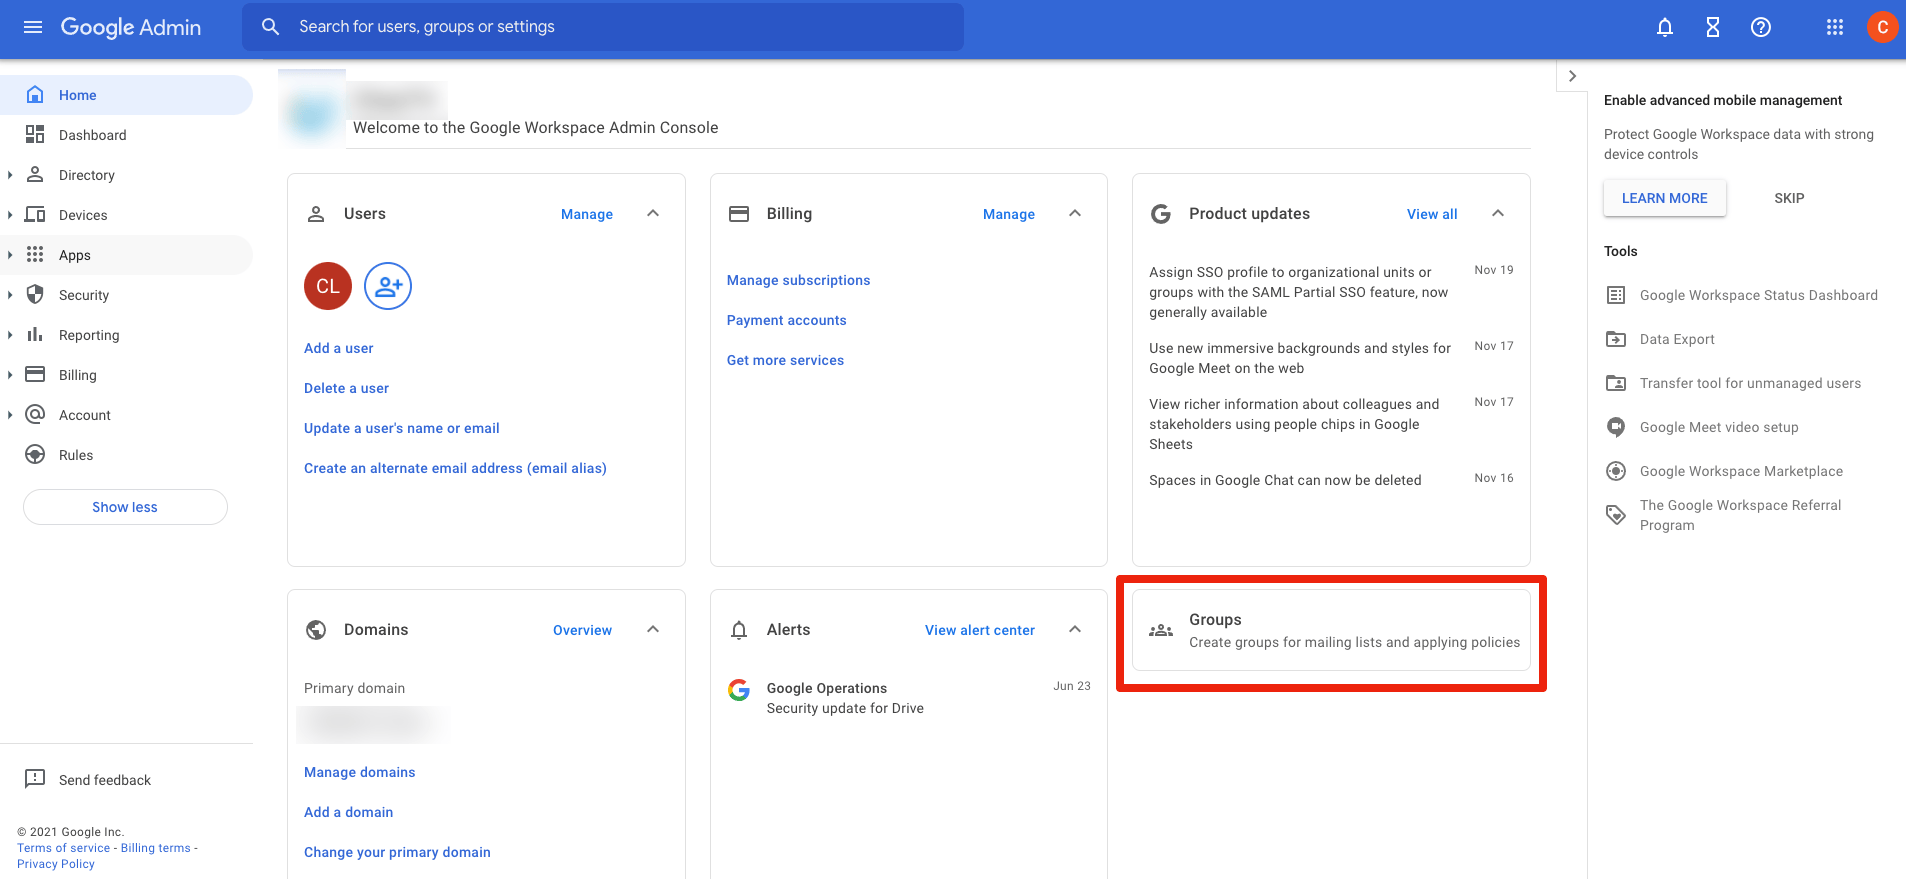Click the hamburger main menu icon

point(33,27)
